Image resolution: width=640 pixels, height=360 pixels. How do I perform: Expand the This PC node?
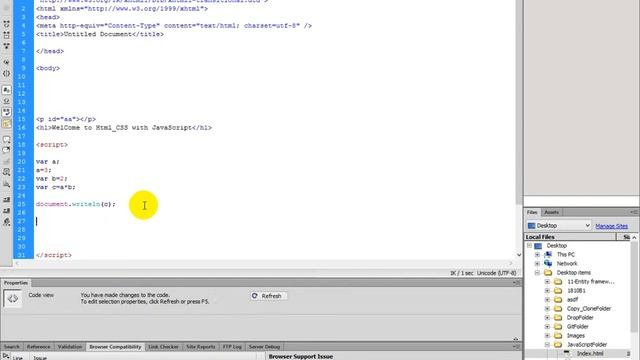(537, 255)
